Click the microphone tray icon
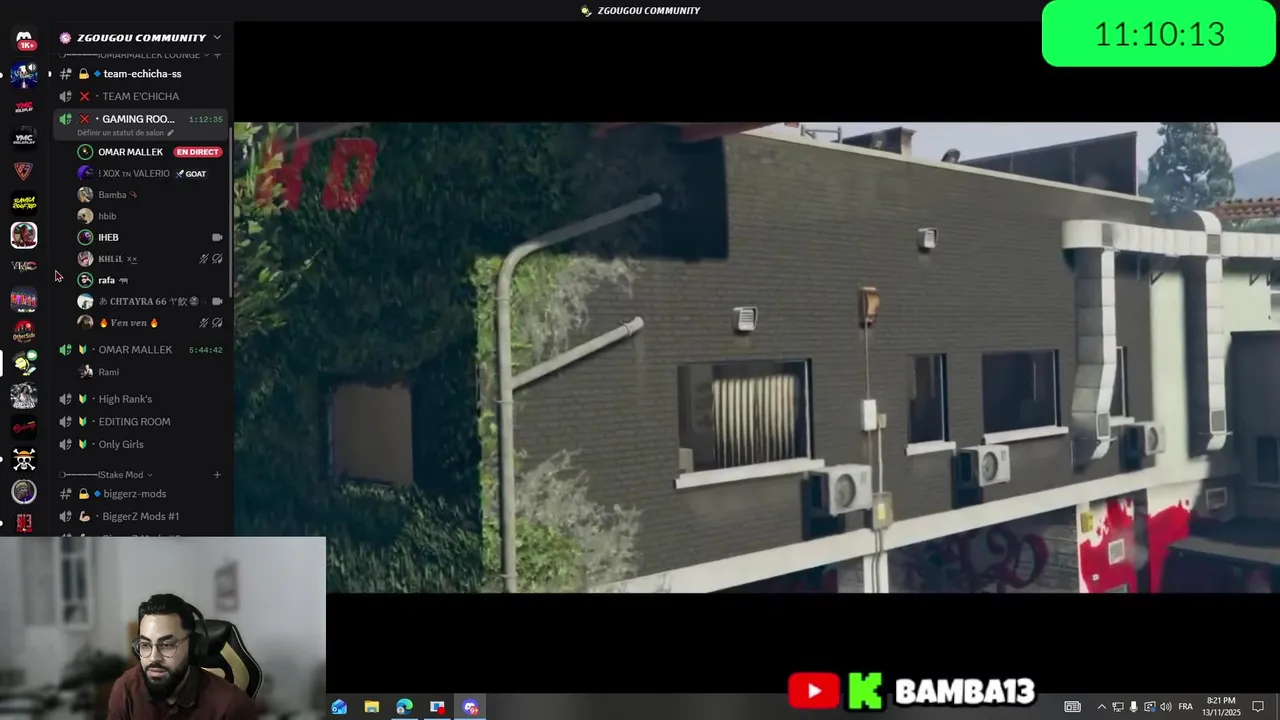Screen dimensions: 1280x720 [1134, 707]
